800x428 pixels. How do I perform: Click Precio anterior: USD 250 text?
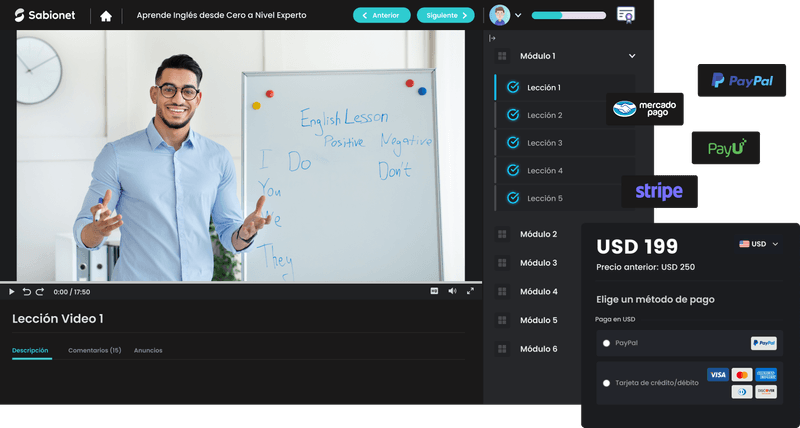click(x=645, y=267)
